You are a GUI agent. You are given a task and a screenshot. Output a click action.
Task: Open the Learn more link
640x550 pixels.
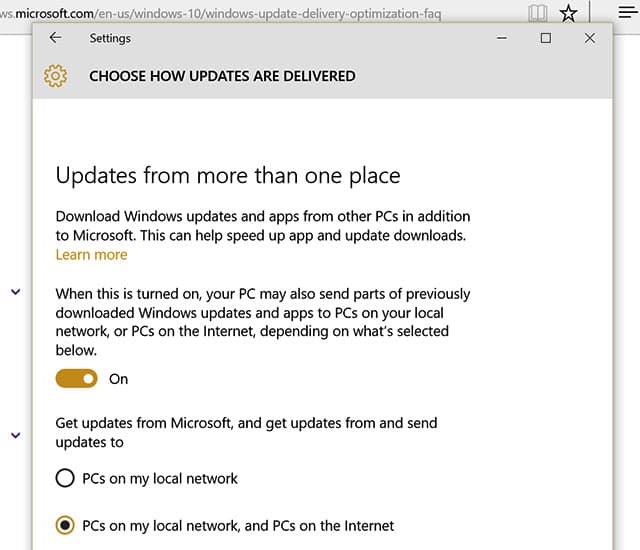pos(91,255)
